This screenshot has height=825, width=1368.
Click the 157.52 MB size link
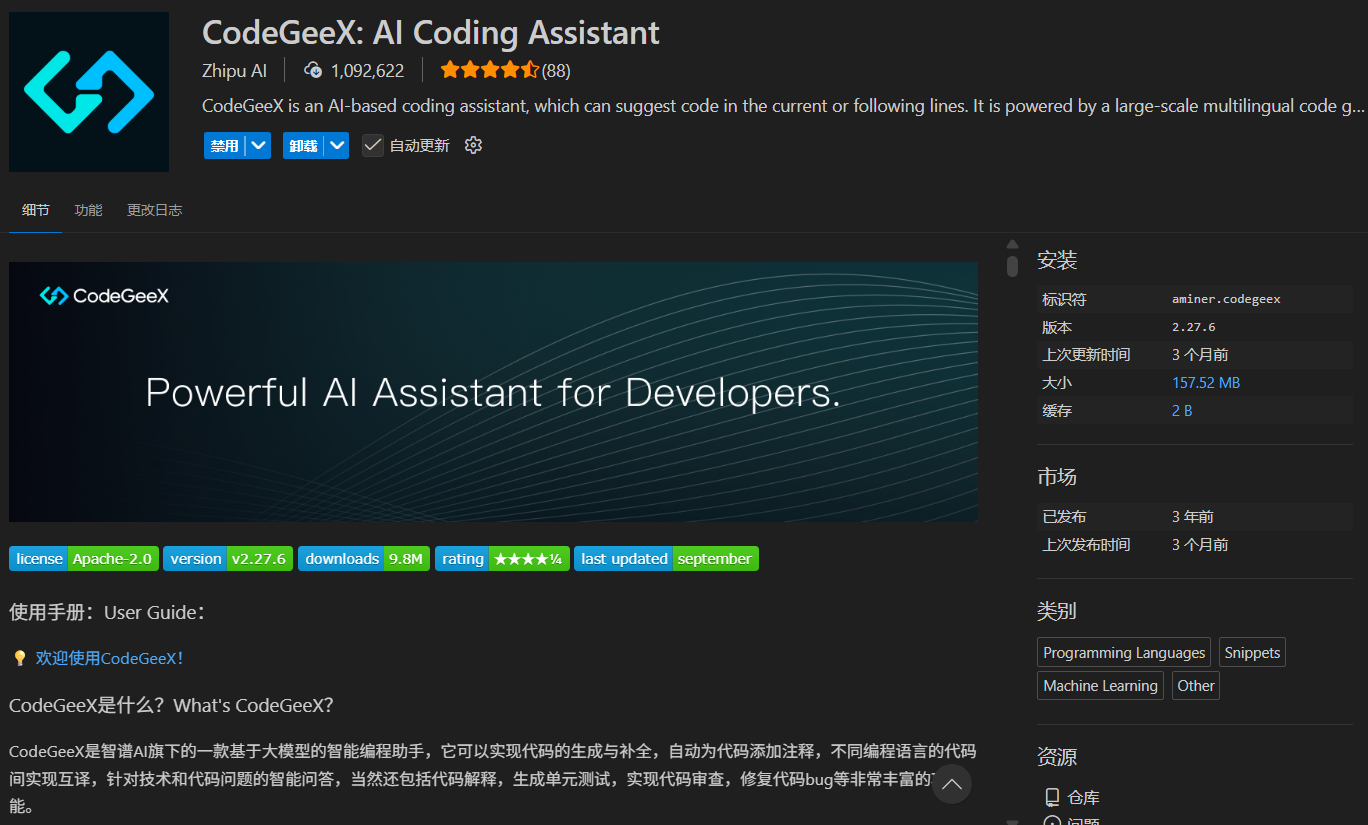pyautogui.click(x=1206, y=383)
